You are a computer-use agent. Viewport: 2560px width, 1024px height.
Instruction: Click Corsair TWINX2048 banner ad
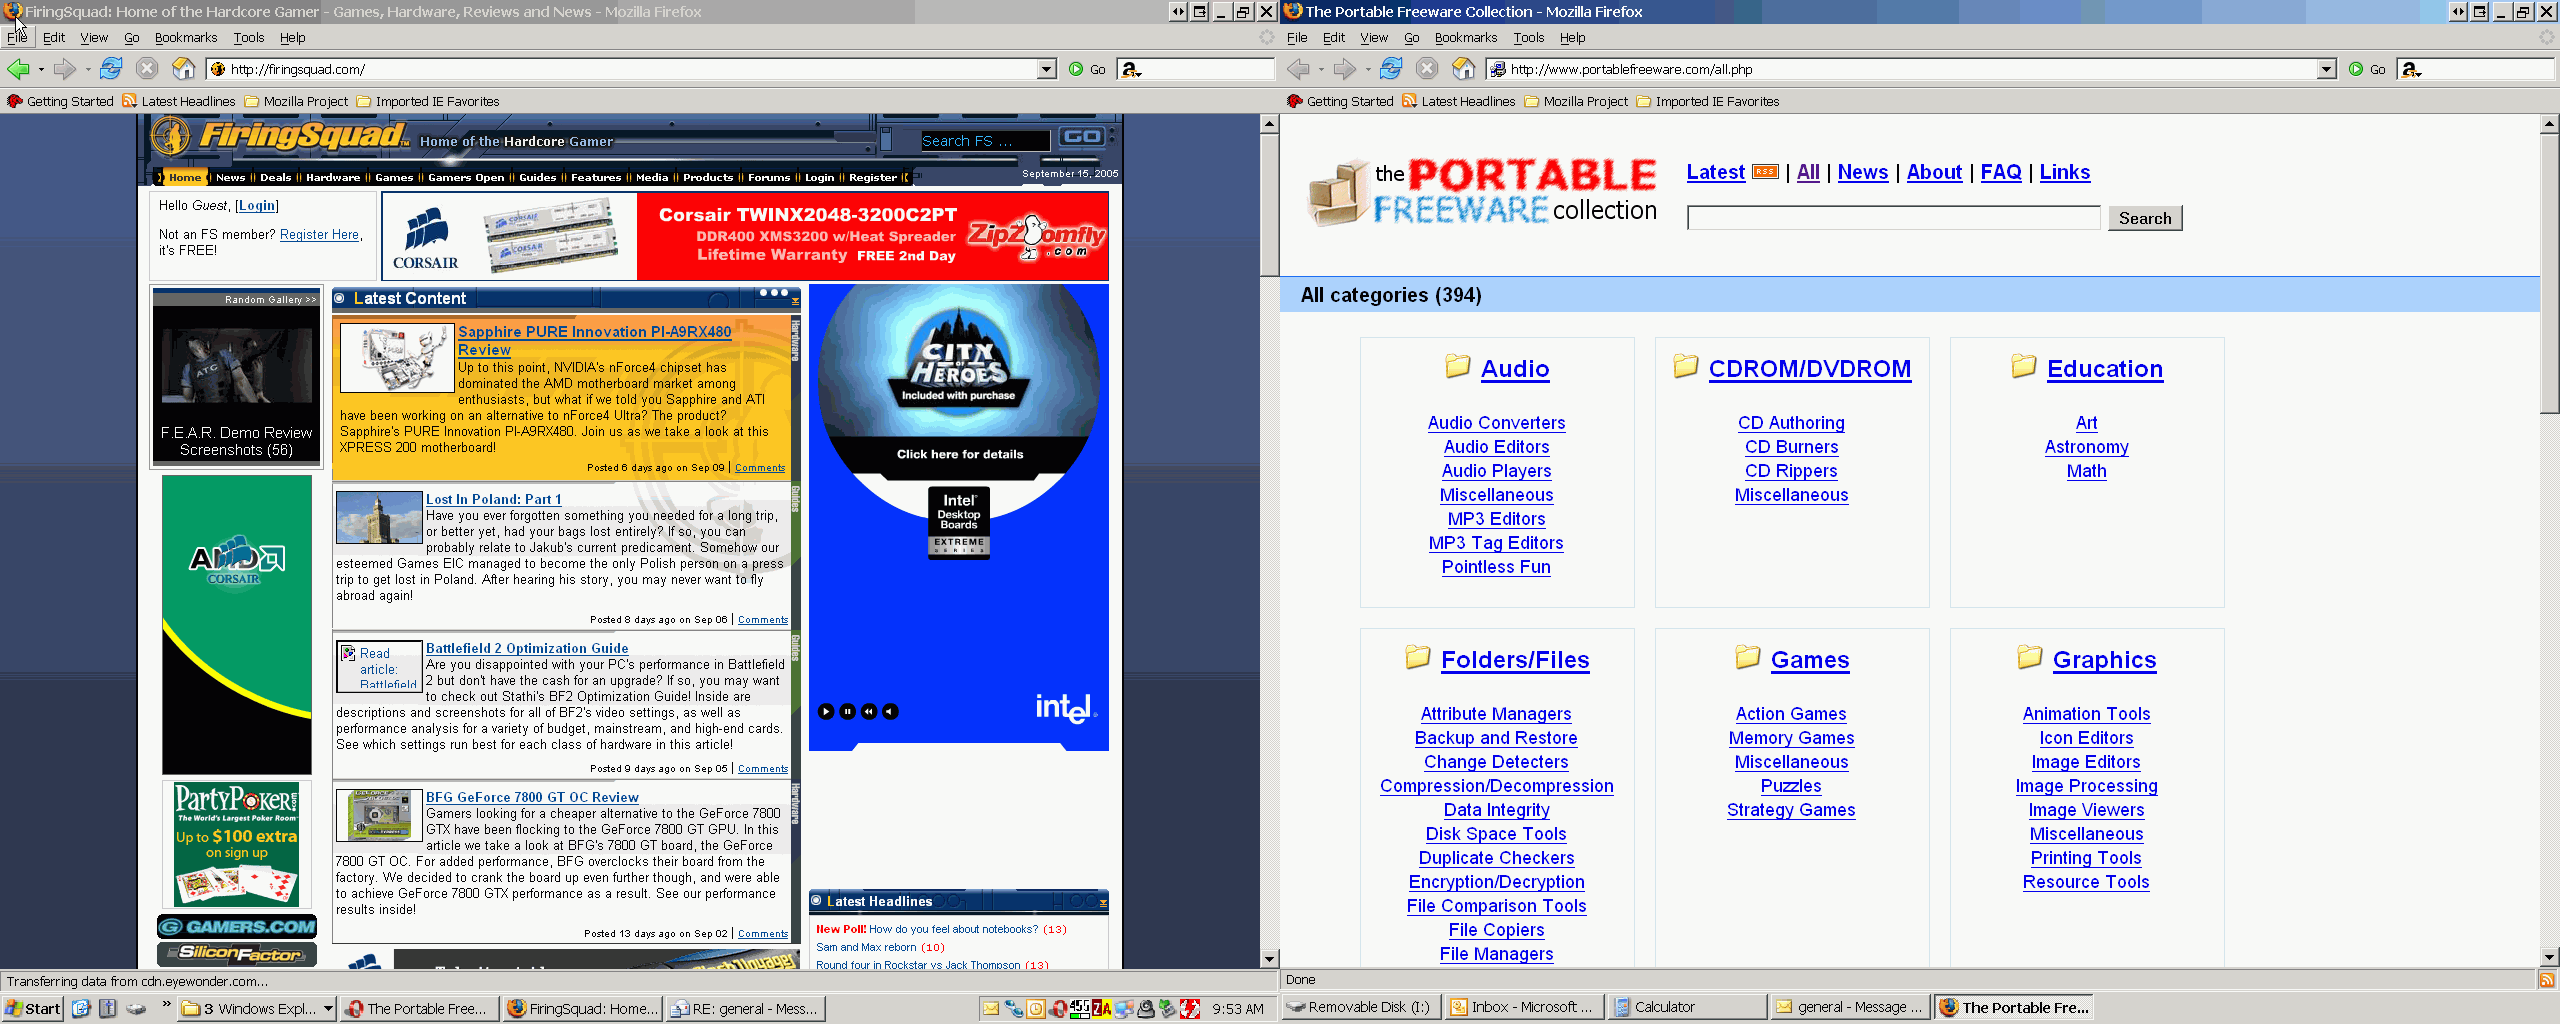point(745,236)
